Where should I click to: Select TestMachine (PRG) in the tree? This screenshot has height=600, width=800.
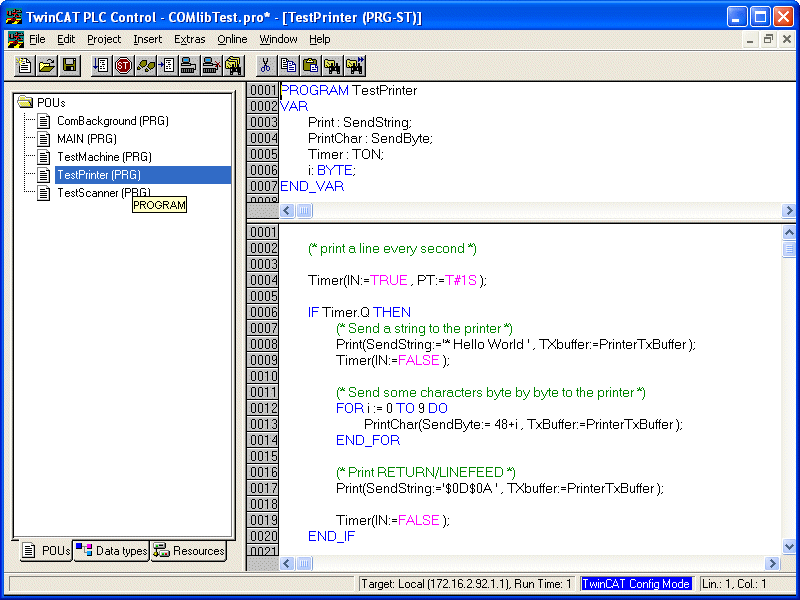click(x=104, y=157)
